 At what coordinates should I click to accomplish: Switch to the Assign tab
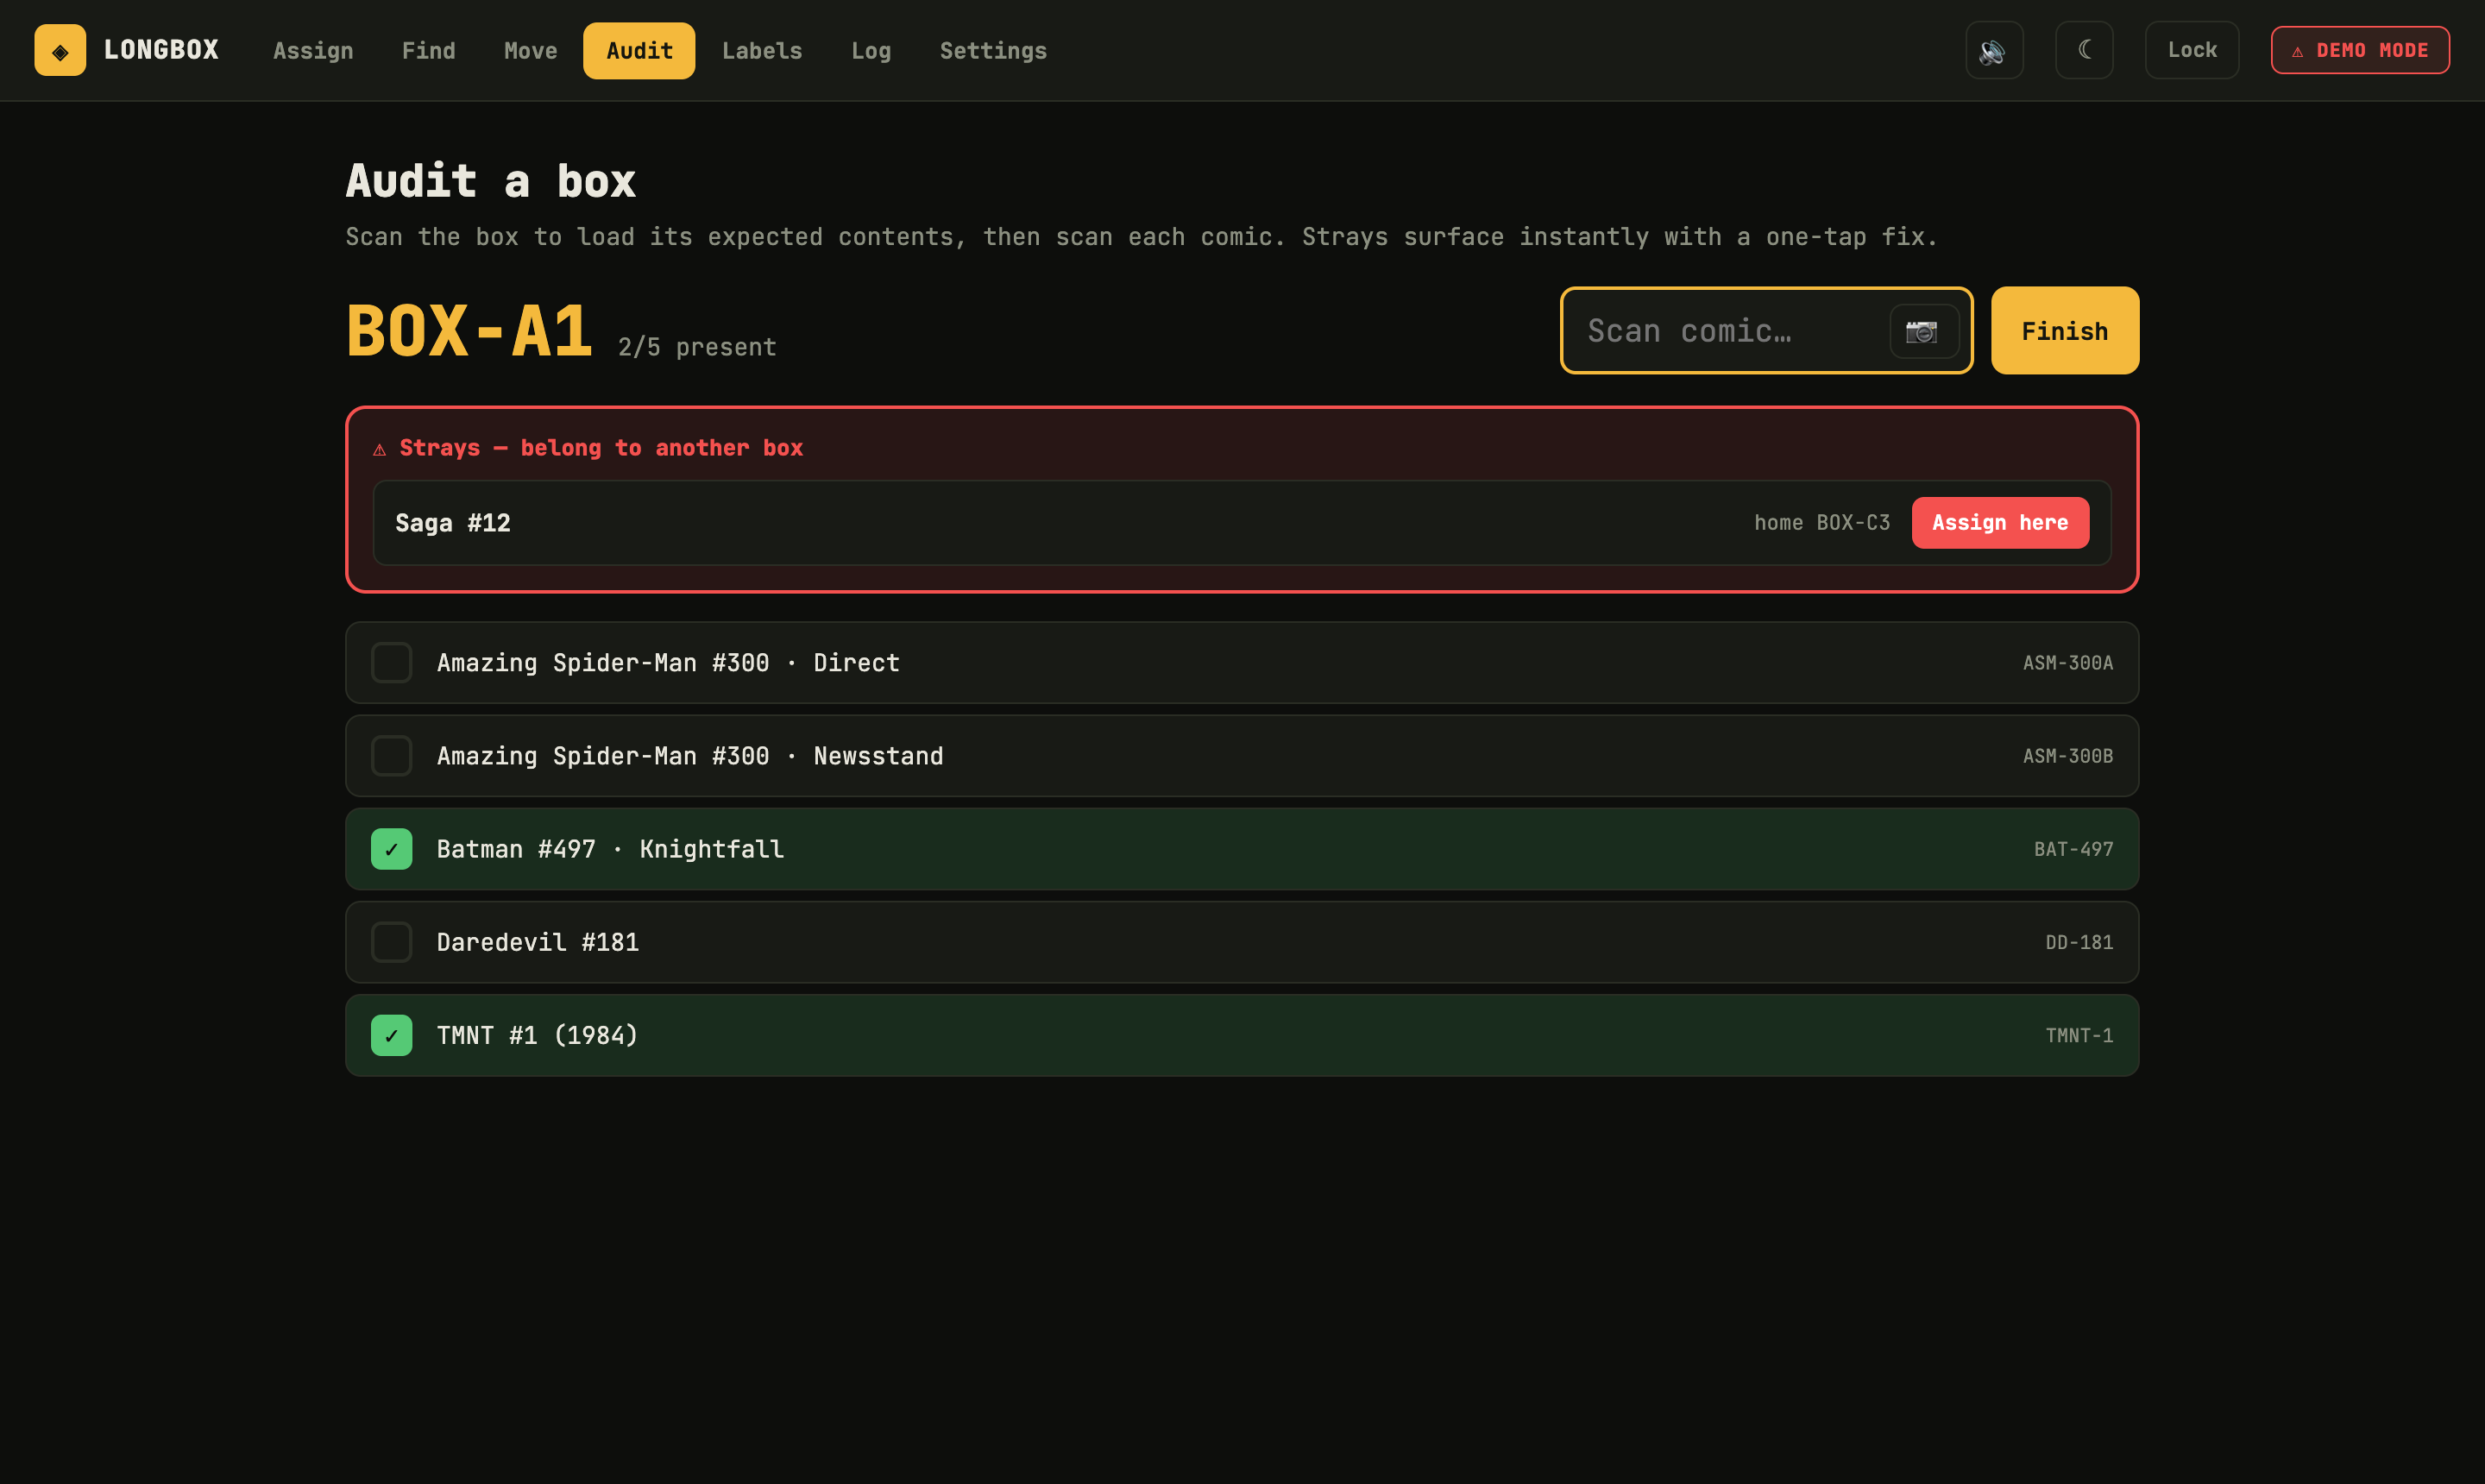(x=313, y=50)
